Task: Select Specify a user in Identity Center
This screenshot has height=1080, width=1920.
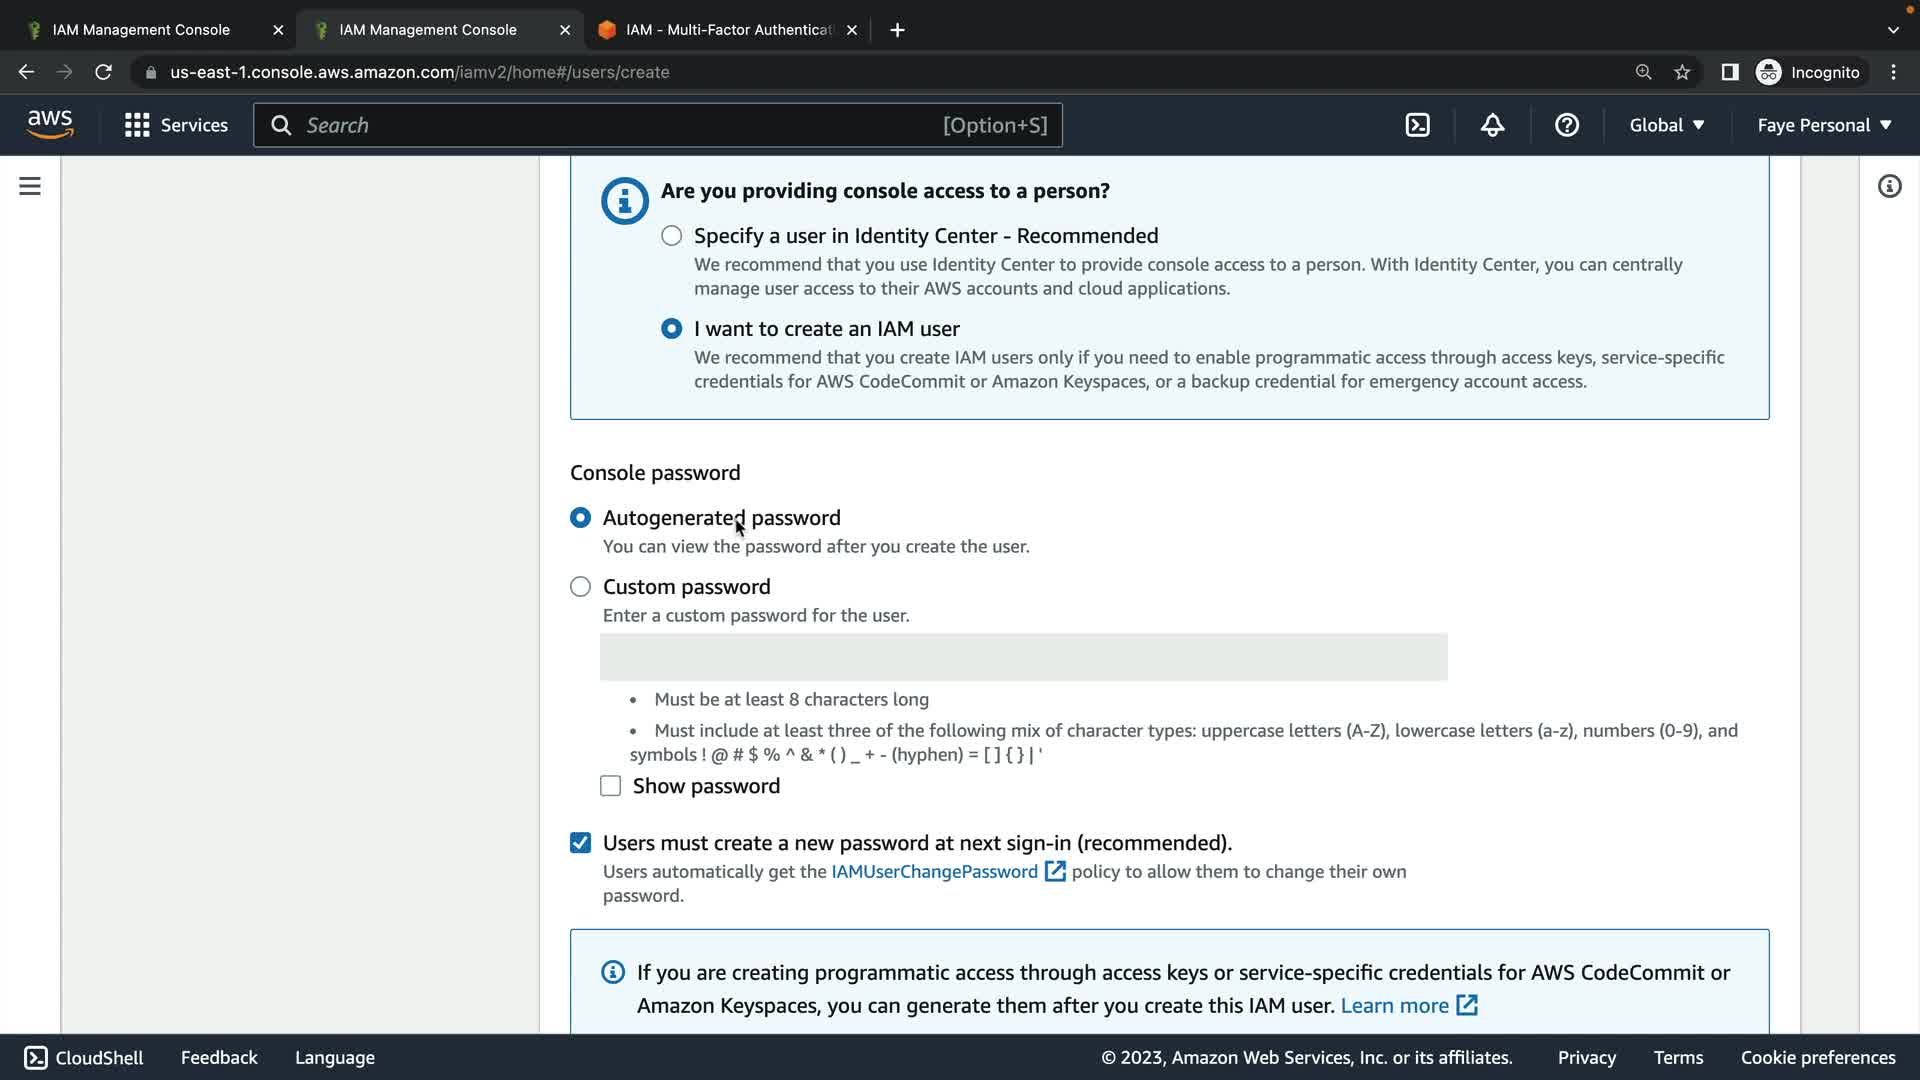Action: pos(672,236)
